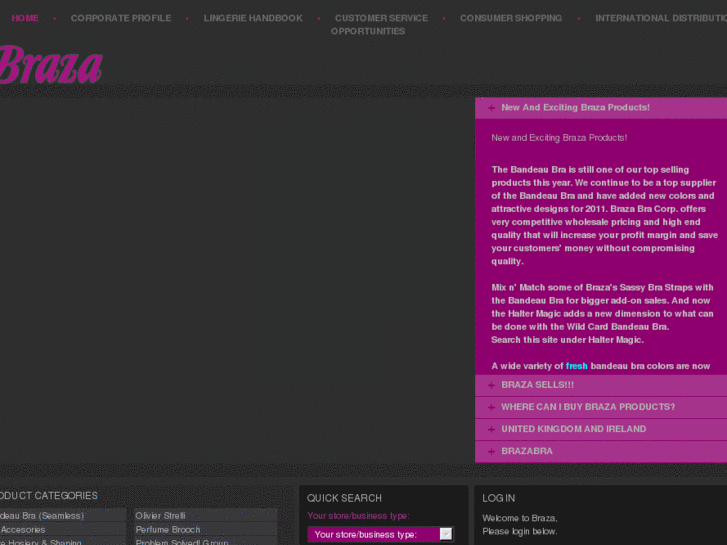Open the Perfume Brooch category
This screenshot has width=727, height=545.
(205, 529)
